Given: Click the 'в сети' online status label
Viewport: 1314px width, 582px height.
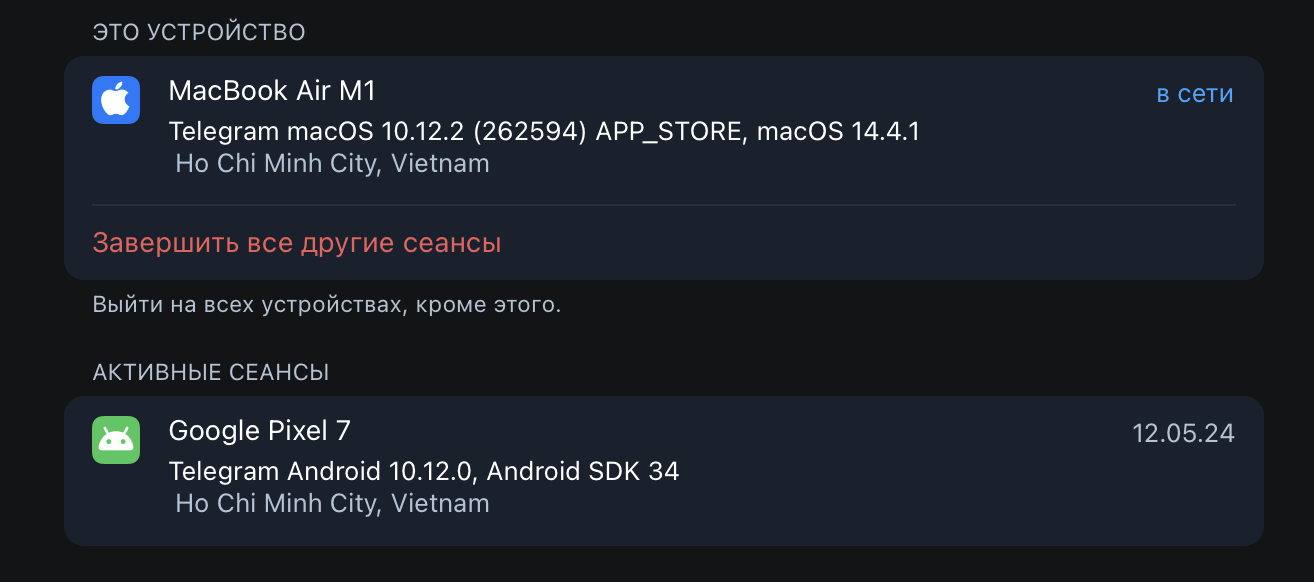Looking at the screenshot, I should [1195, 94].
